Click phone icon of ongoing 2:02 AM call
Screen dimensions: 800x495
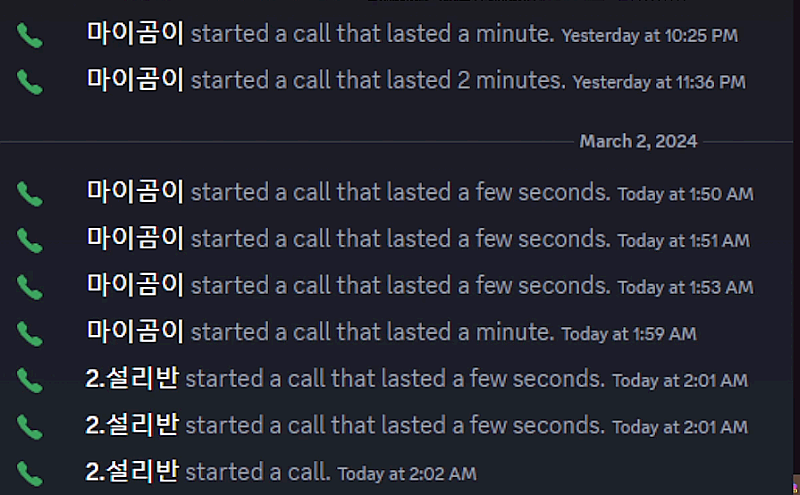pyautogui.click(x=30, y=472)
